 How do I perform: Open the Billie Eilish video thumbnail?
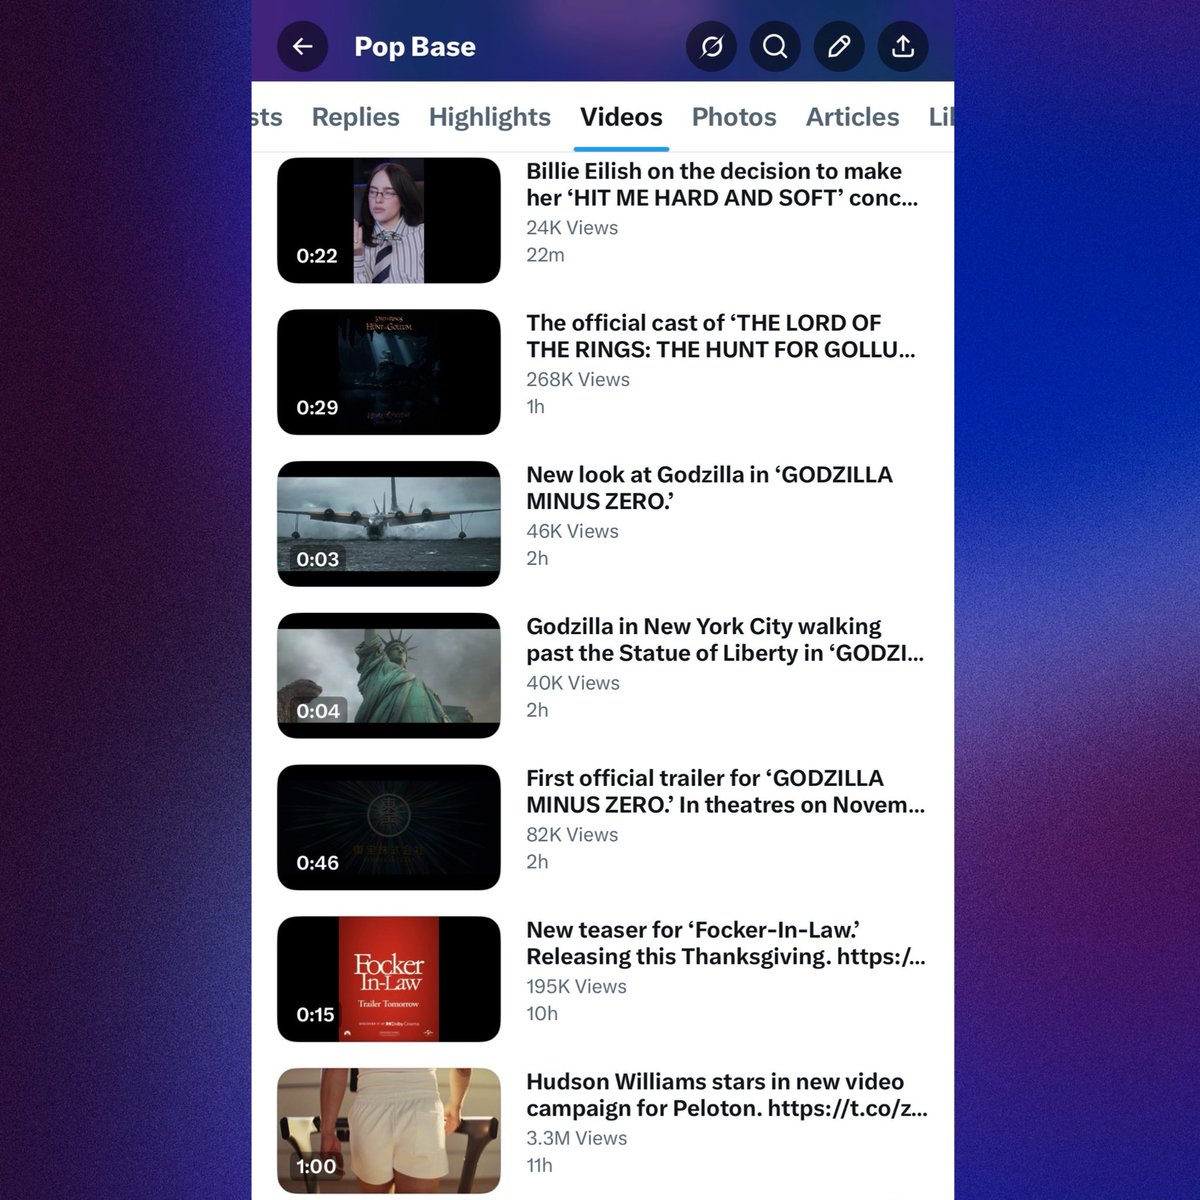point(389,220)
